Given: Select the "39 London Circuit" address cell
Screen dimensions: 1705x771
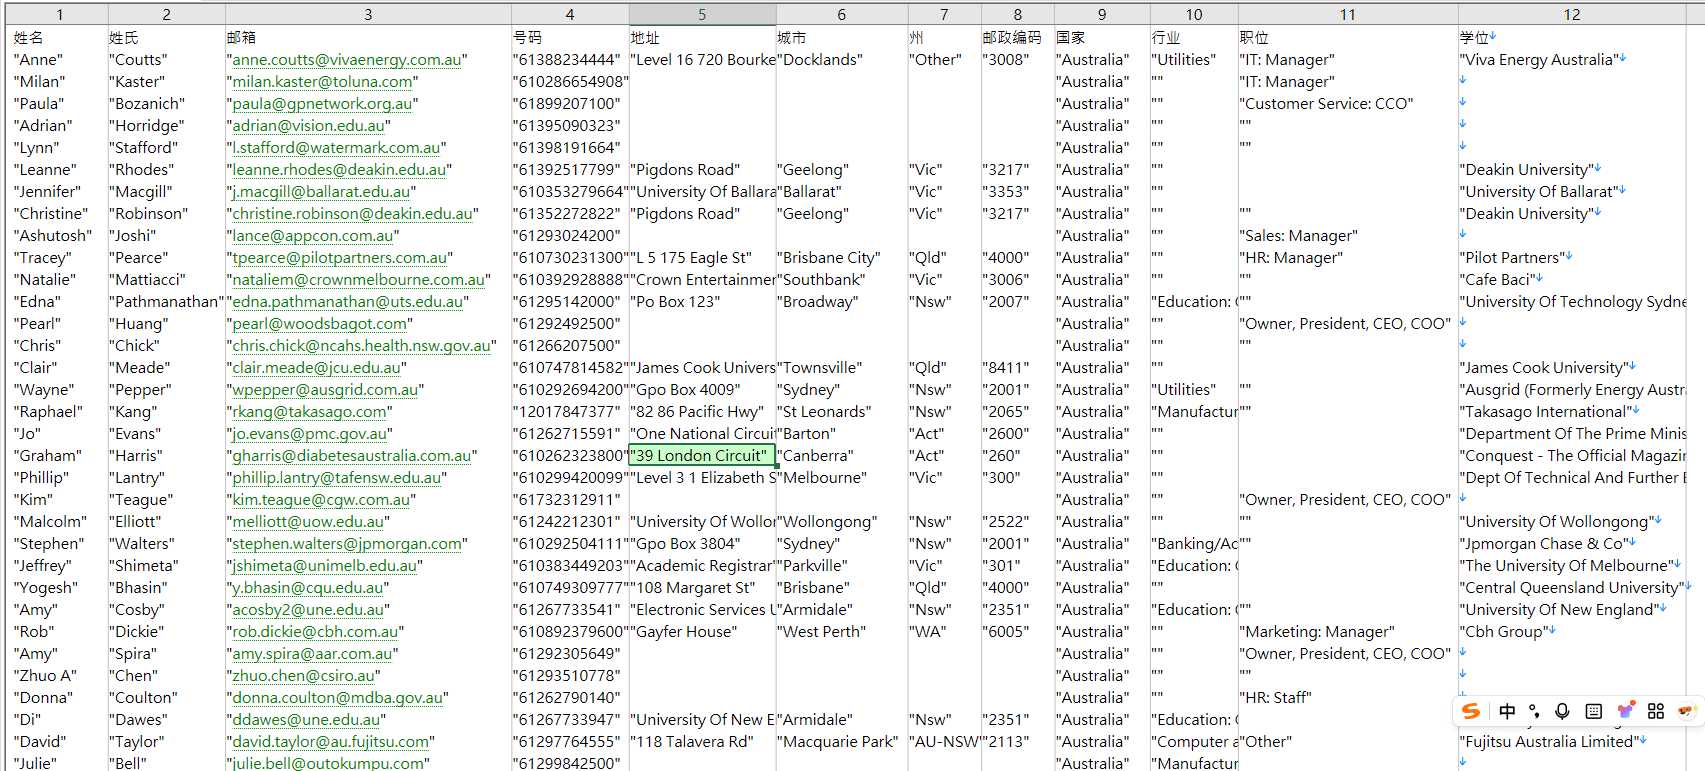Looking at the screenshot, I should pos(702,456).
